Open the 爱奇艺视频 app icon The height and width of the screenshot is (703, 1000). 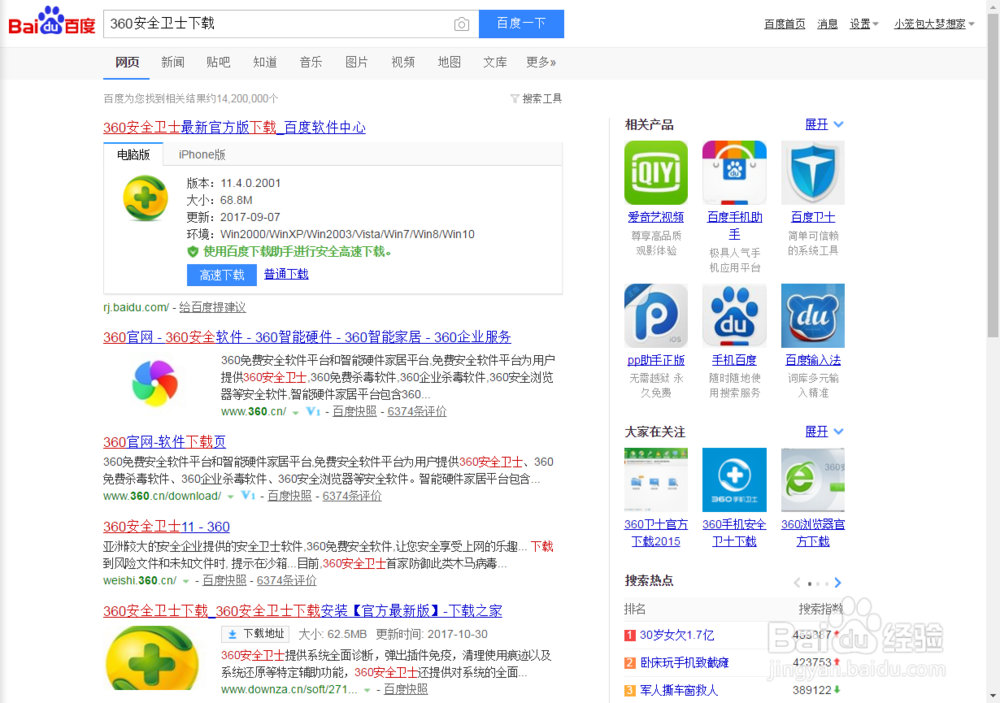tap(655, 171)
